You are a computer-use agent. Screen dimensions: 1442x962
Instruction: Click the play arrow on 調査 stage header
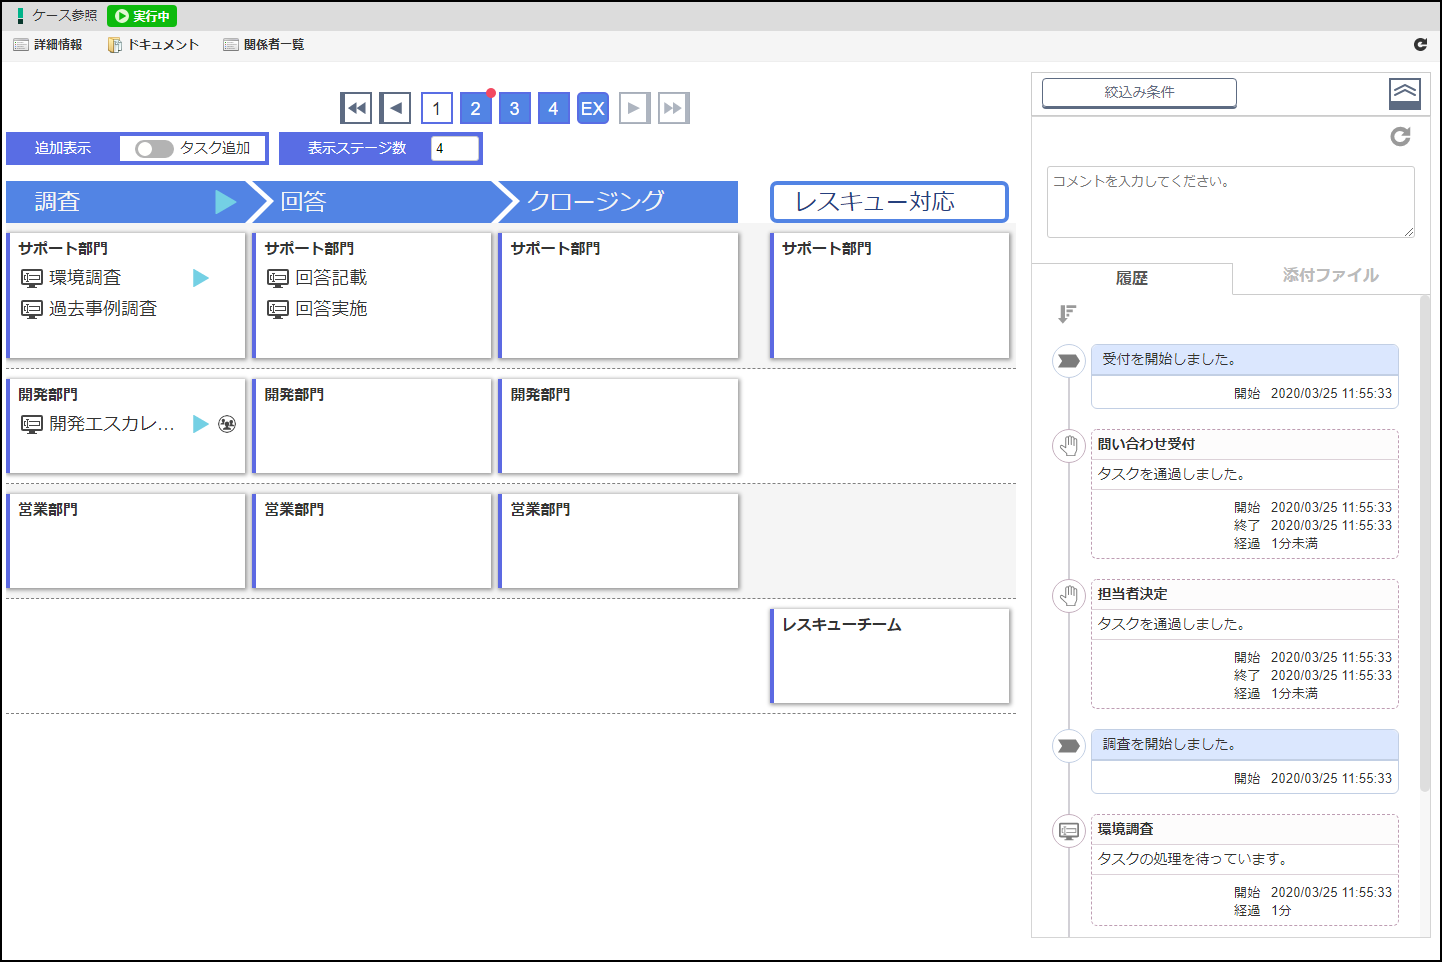[226, 202]
